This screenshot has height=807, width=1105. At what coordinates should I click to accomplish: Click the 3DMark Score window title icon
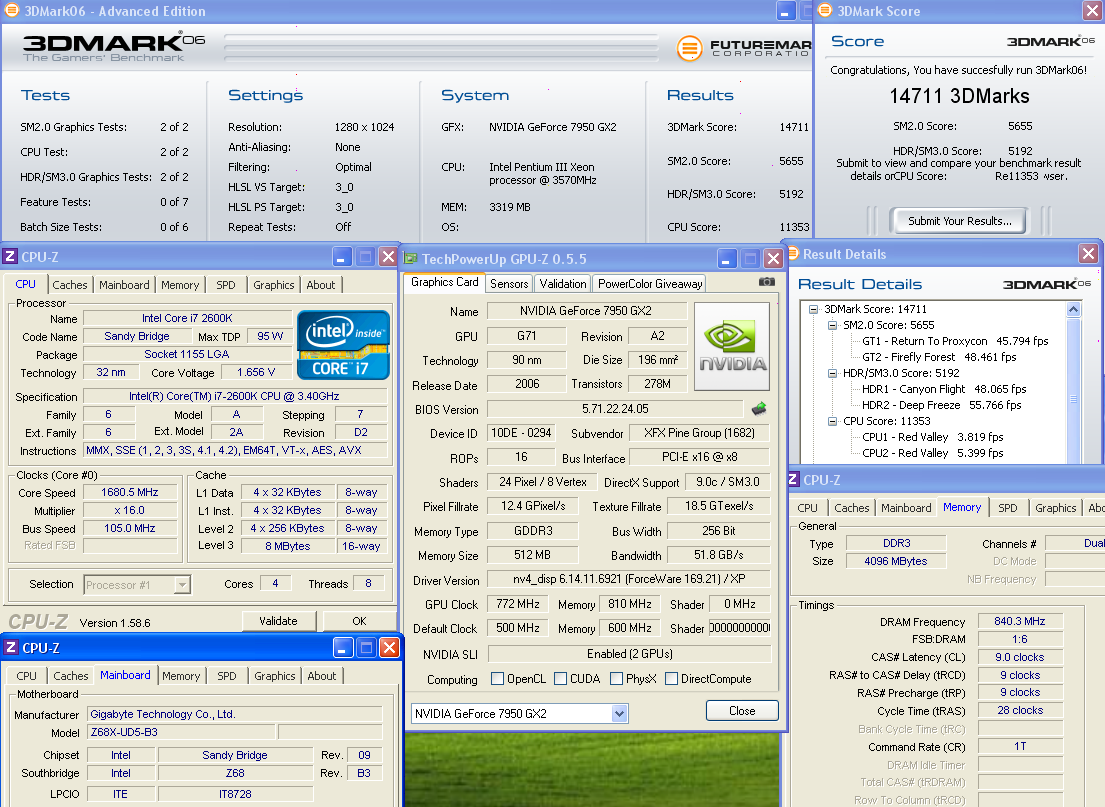click(825, 11)
